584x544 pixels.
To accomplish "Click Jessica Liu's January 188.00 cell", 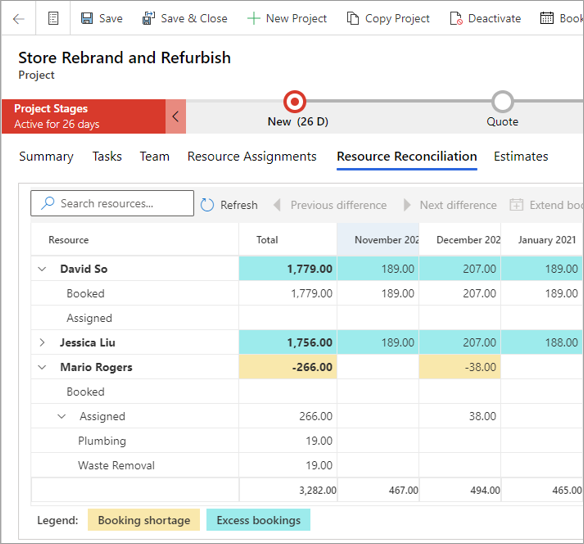I will pyautogui.click(x=542, y=342).
